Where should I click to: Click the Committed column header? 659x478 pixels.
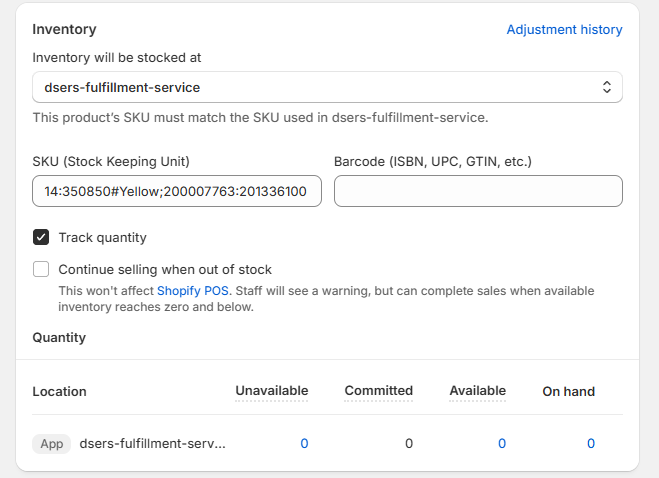pyautogui.click(x=379, y=391)
